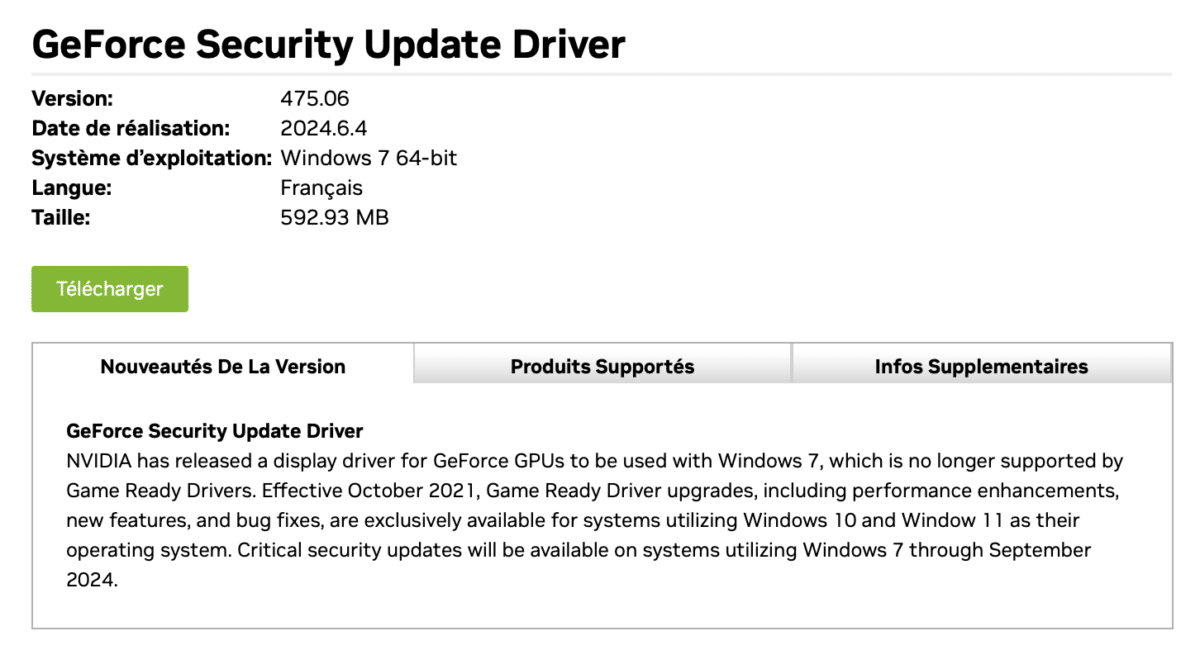Viewport: 1200px width, 669px height.
Task: Click the Système d'exploitation: label
Action: (152, 158)
